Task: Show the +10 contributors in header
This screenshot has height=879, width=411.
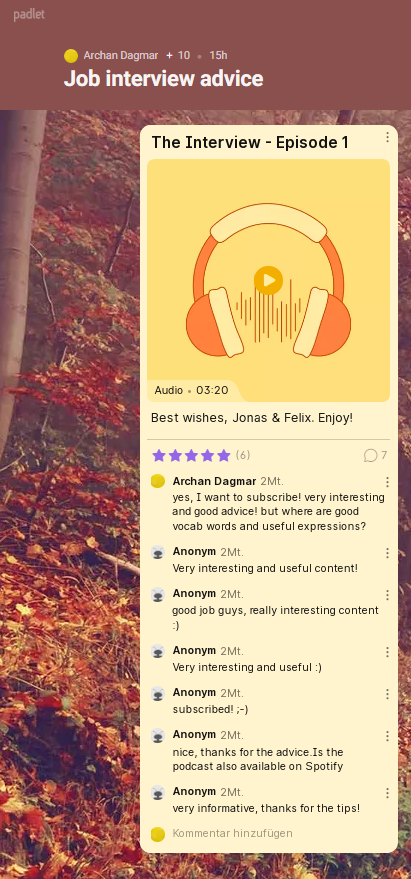Action: (178, 55)
